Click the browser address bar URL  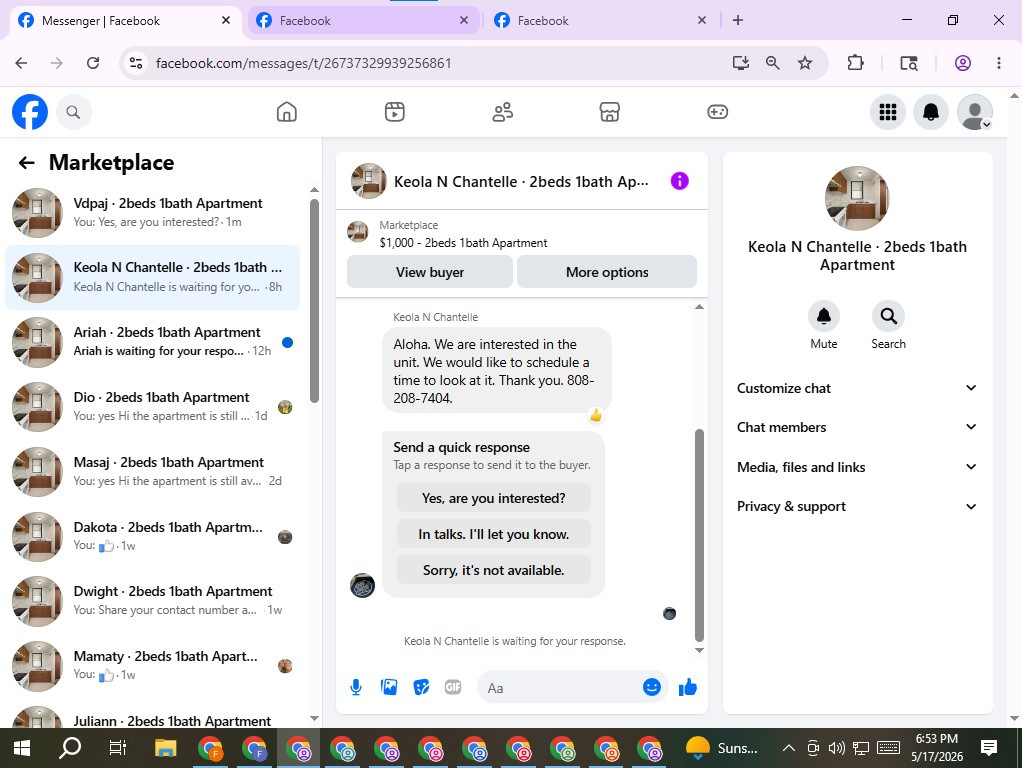point(303,63)
